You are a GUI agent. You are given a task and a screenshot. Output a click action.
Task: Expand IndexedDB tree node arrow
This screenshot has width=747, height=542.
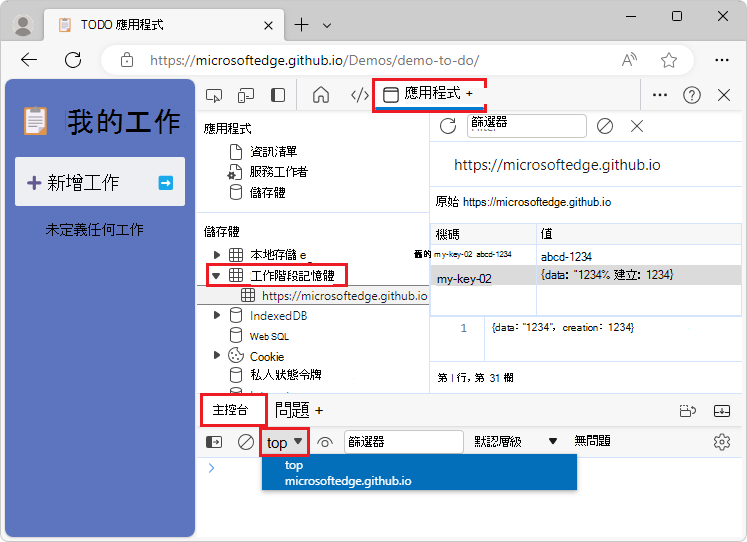[217, 315]
